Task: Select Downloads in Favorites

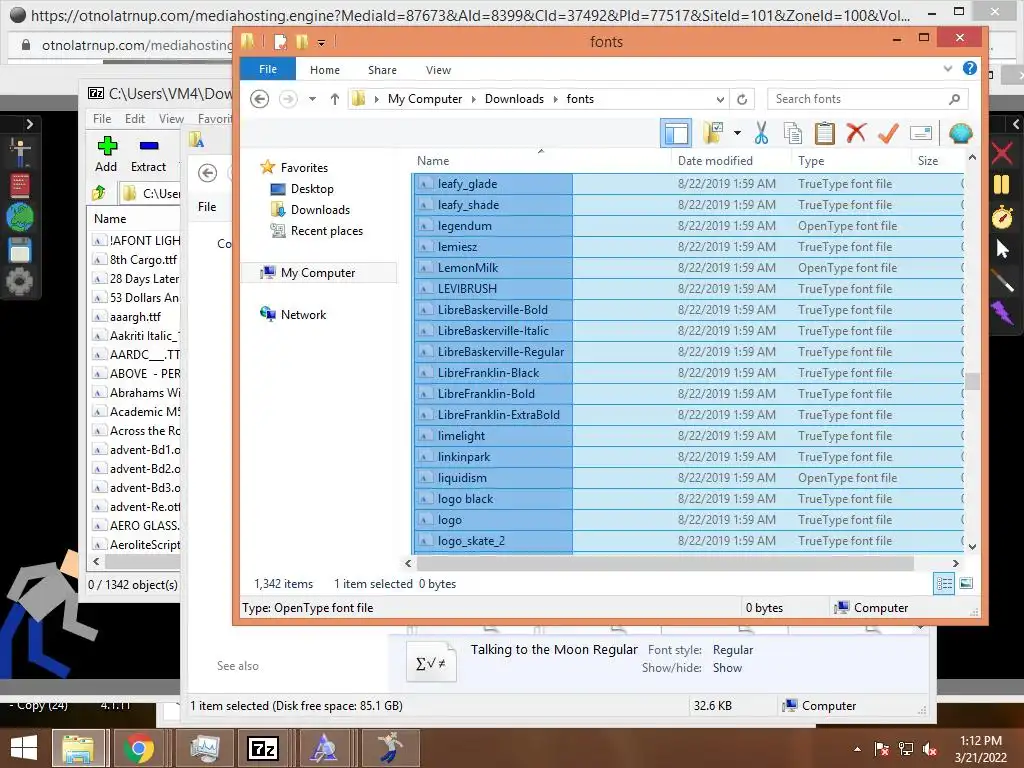Action: (320, 210)
